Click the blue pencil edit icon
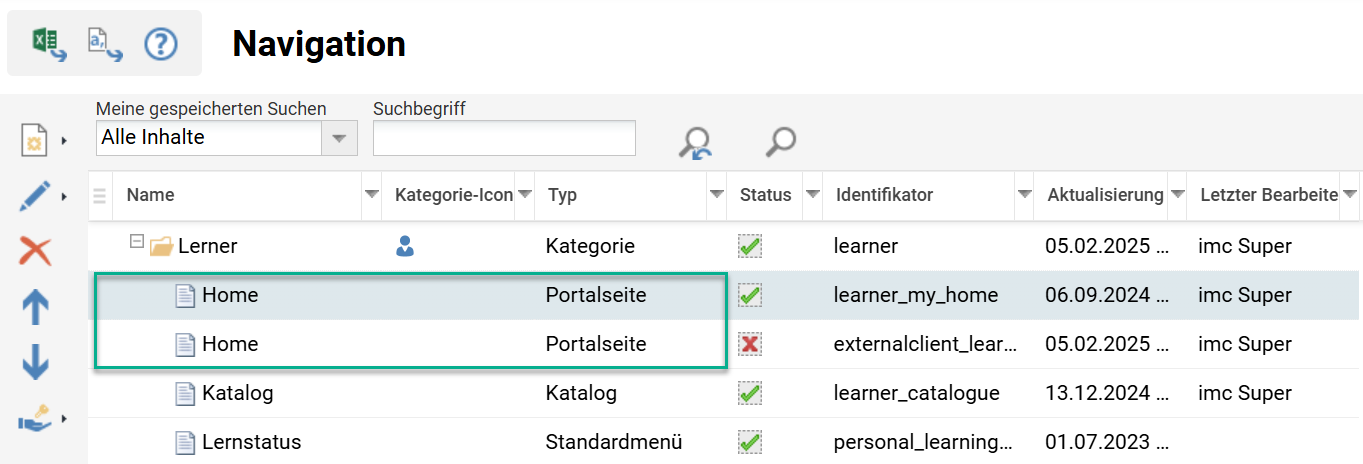The width and height of the screenshot is (1363, 464). (35, 196)
